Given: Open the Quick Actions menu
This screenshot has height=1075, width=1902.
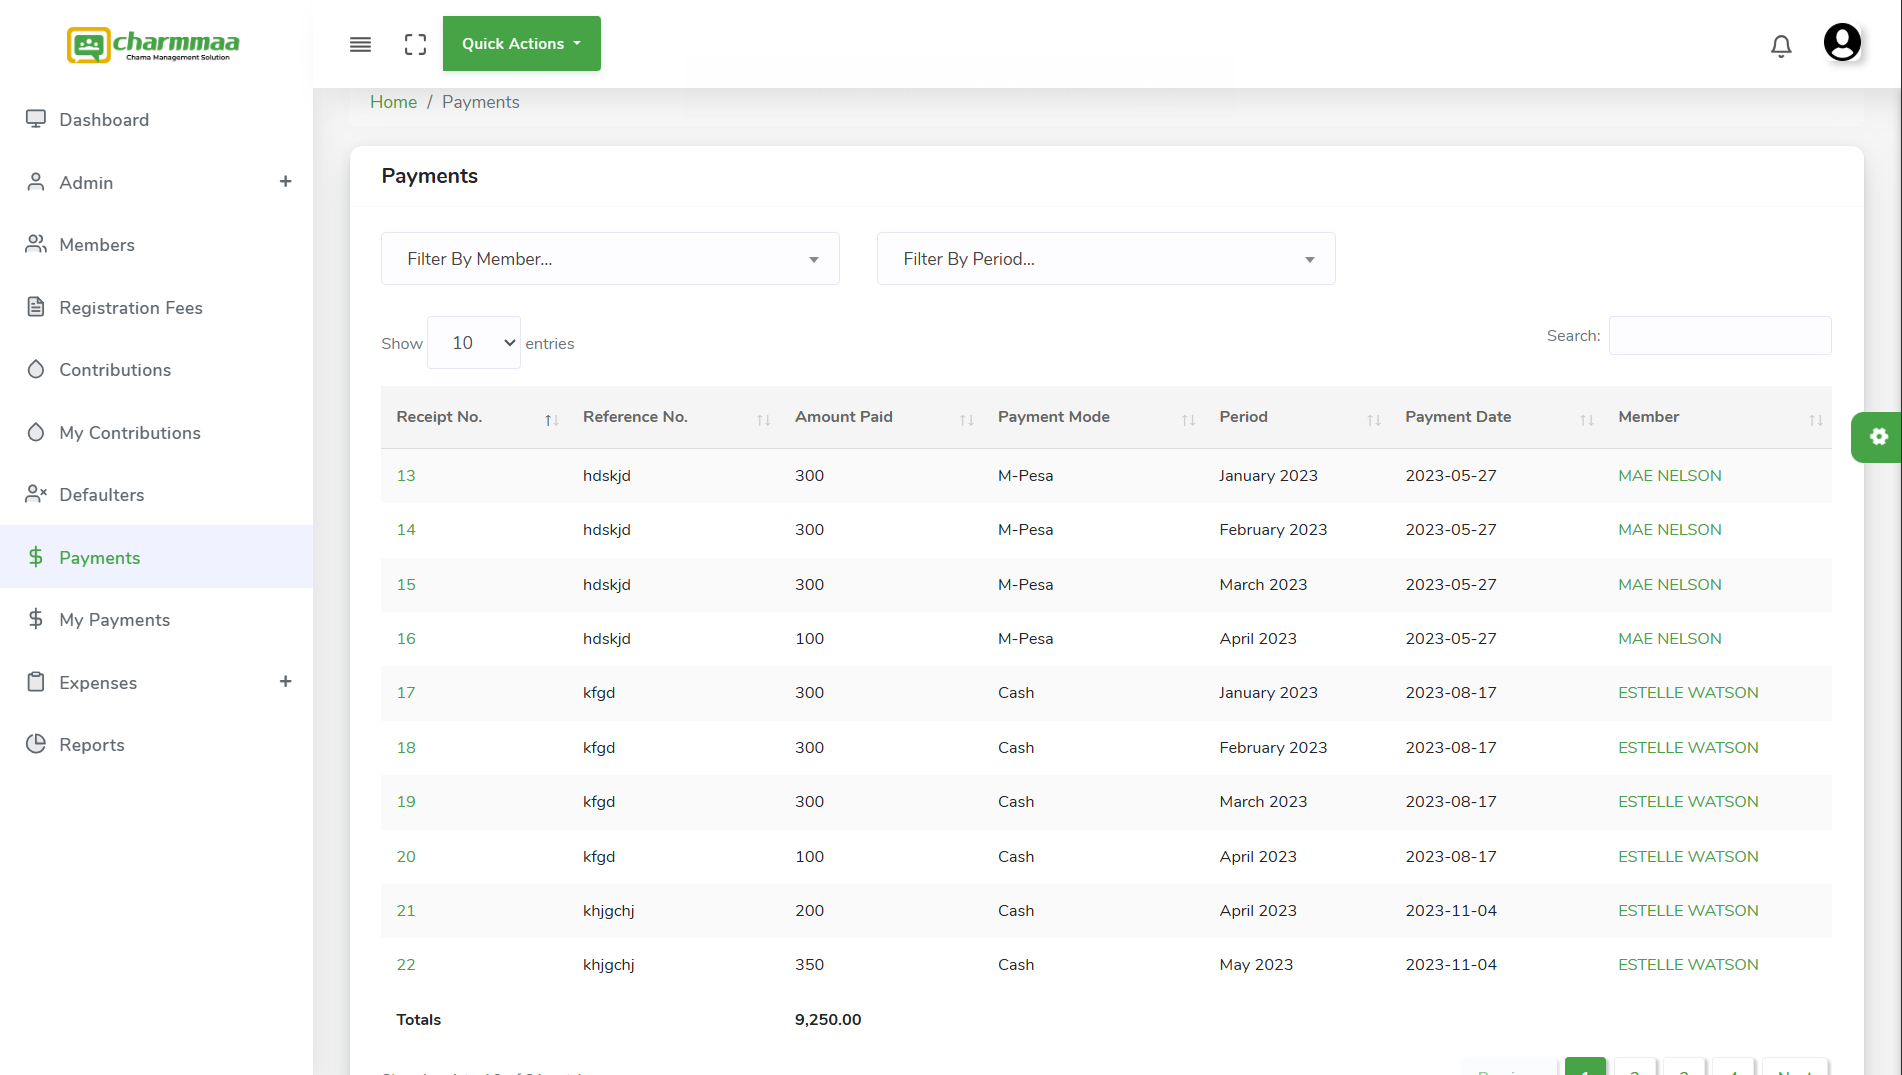Looking at the screenshot, I should pos(521,43).
